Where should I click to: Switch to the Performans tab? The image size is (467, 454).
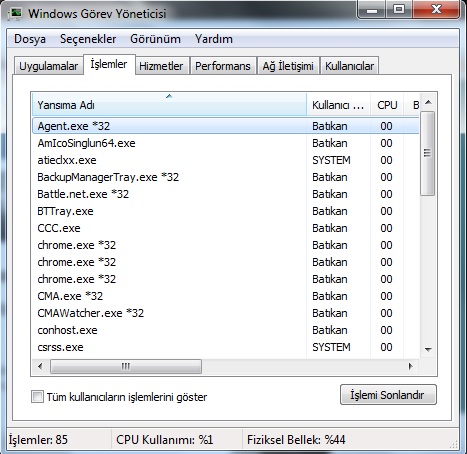coord(223,66)
